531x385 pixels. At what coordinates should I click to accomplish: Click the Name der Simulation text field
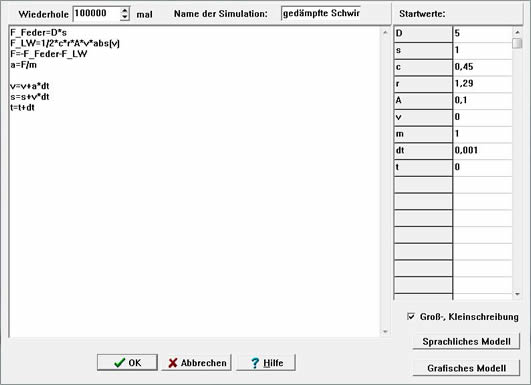point(321,13)
